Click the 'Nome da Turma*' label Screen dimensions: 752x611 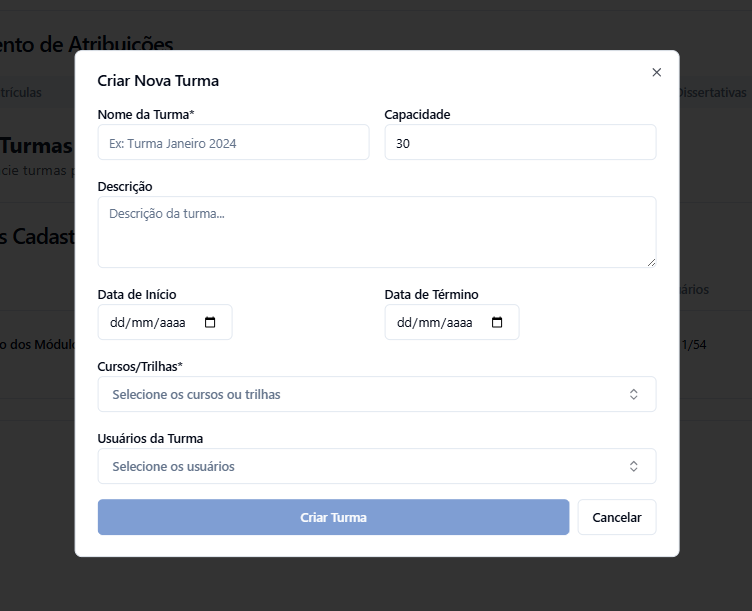point(145,114)
